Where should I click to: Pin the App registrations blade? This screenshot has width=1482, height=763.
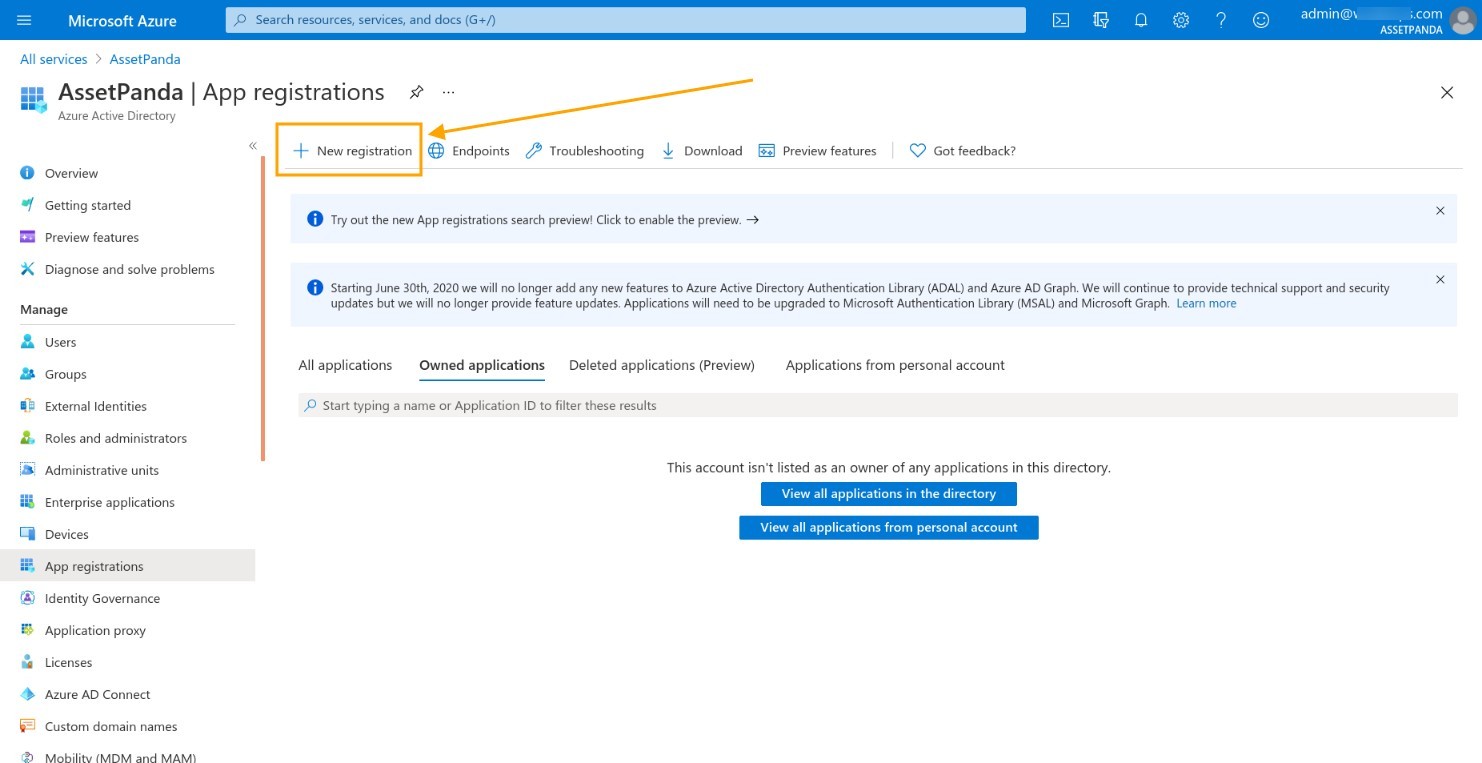coord(416,92)
